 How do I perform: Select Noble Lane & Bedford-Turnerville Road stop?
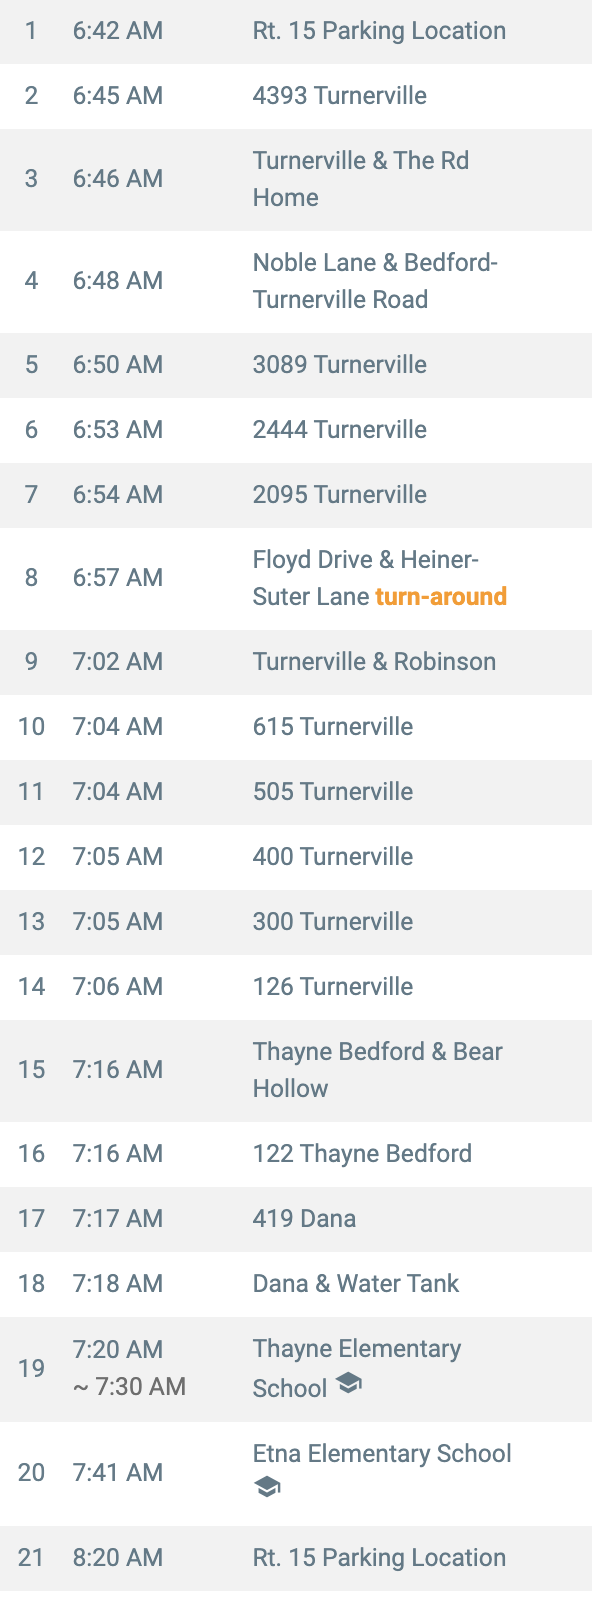coord(296,283)
